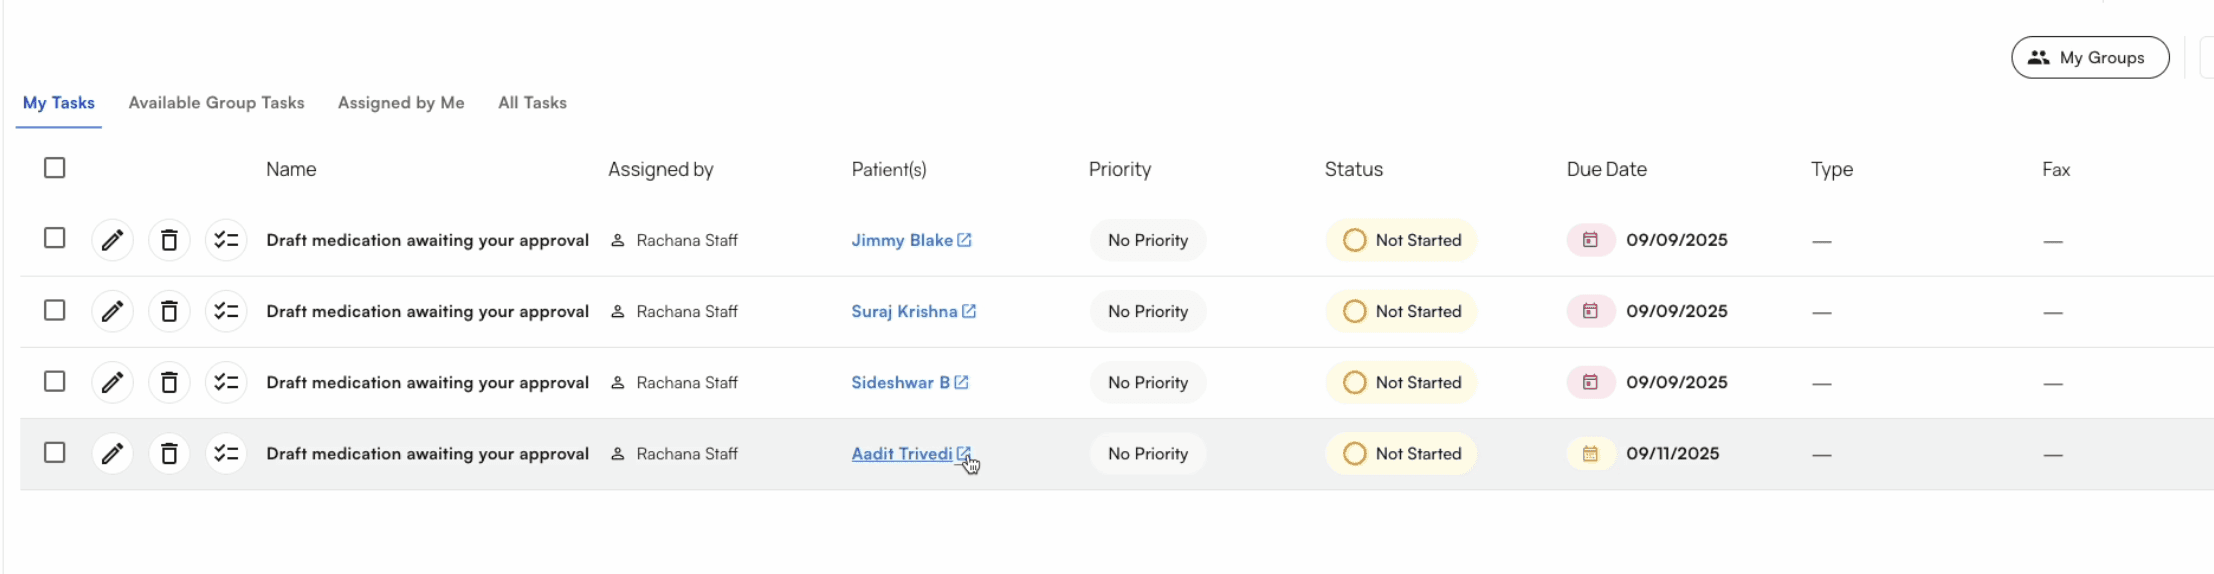Change the Not Started status on Sideshwar B's row
Viewport: 2214px width, 574px height.
tap(1401, 383)
